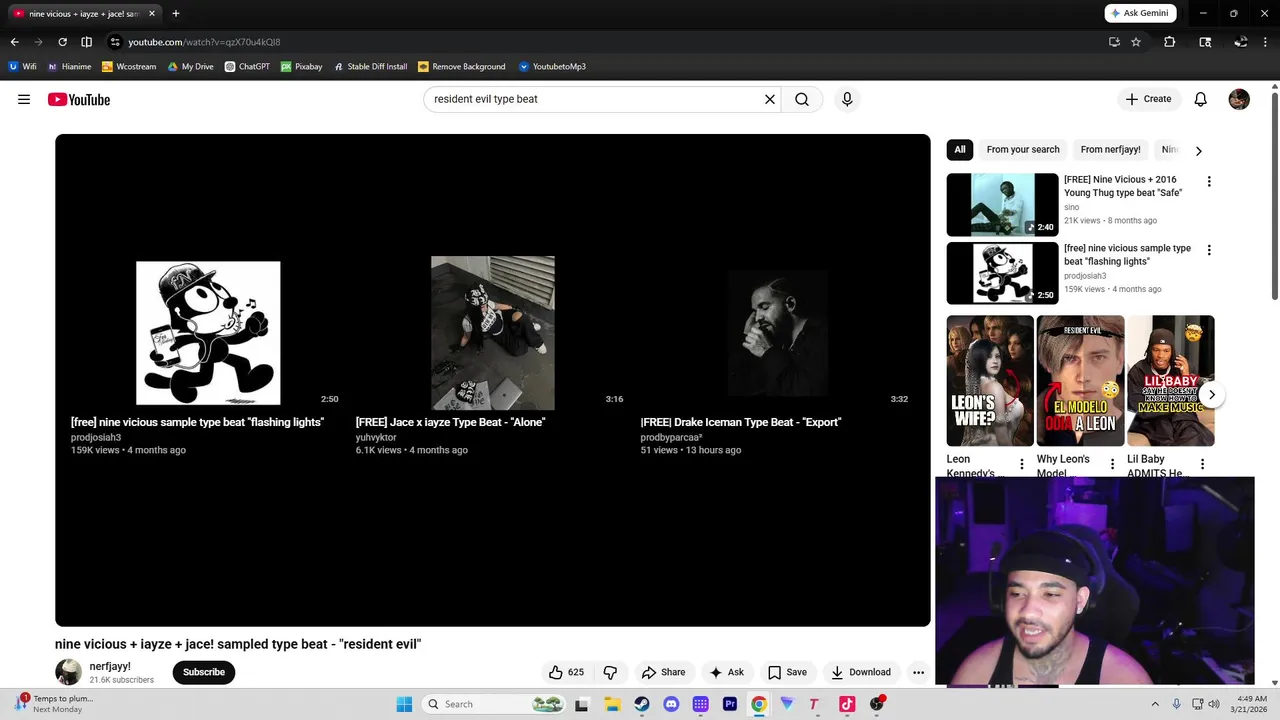Viewport: 1280px width, 720px height.
Task: Open options for the Leon Kennedy's short
Action: [x=1021, y=464]
